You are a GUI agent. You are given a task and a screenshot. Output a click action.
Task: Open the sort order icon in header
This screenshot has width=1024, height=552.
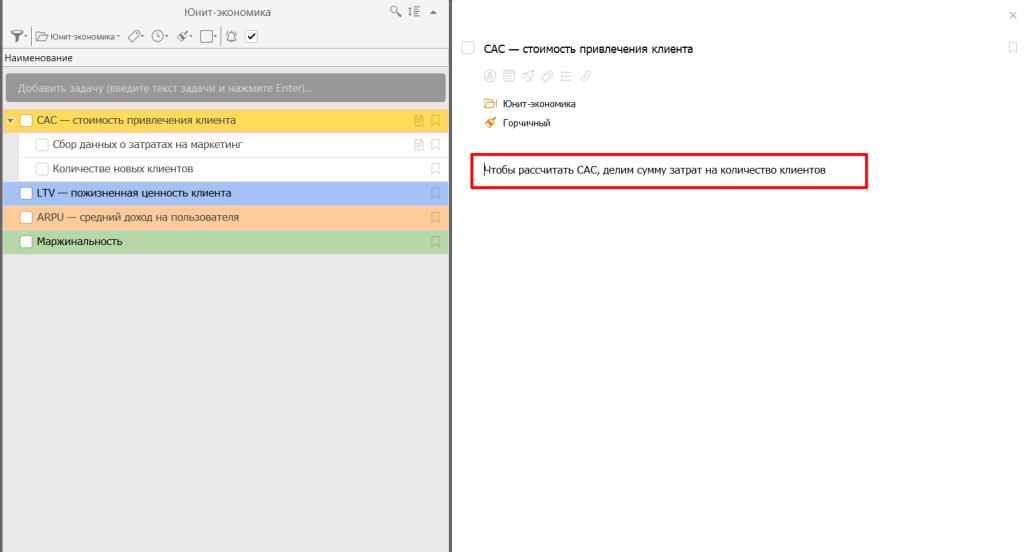coord(414,12)
